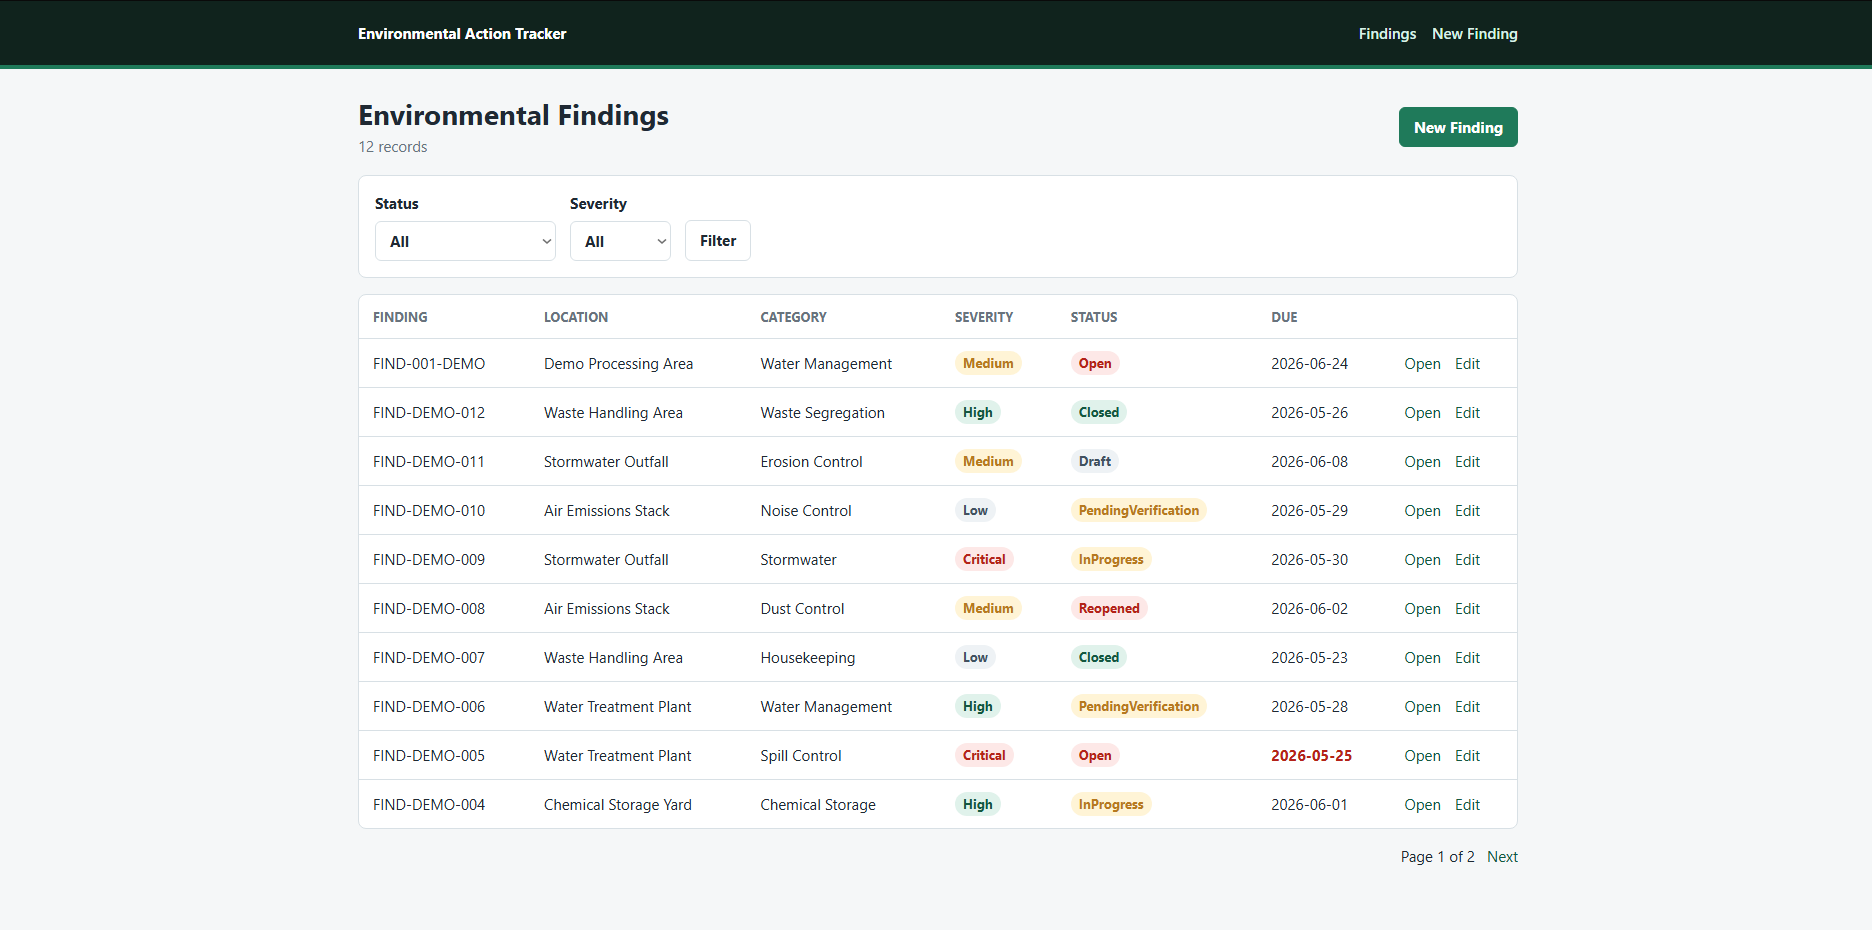Go to Findings in the top navigation
The height and width of the screenshot is (930, 1872).
[1387, 34]
